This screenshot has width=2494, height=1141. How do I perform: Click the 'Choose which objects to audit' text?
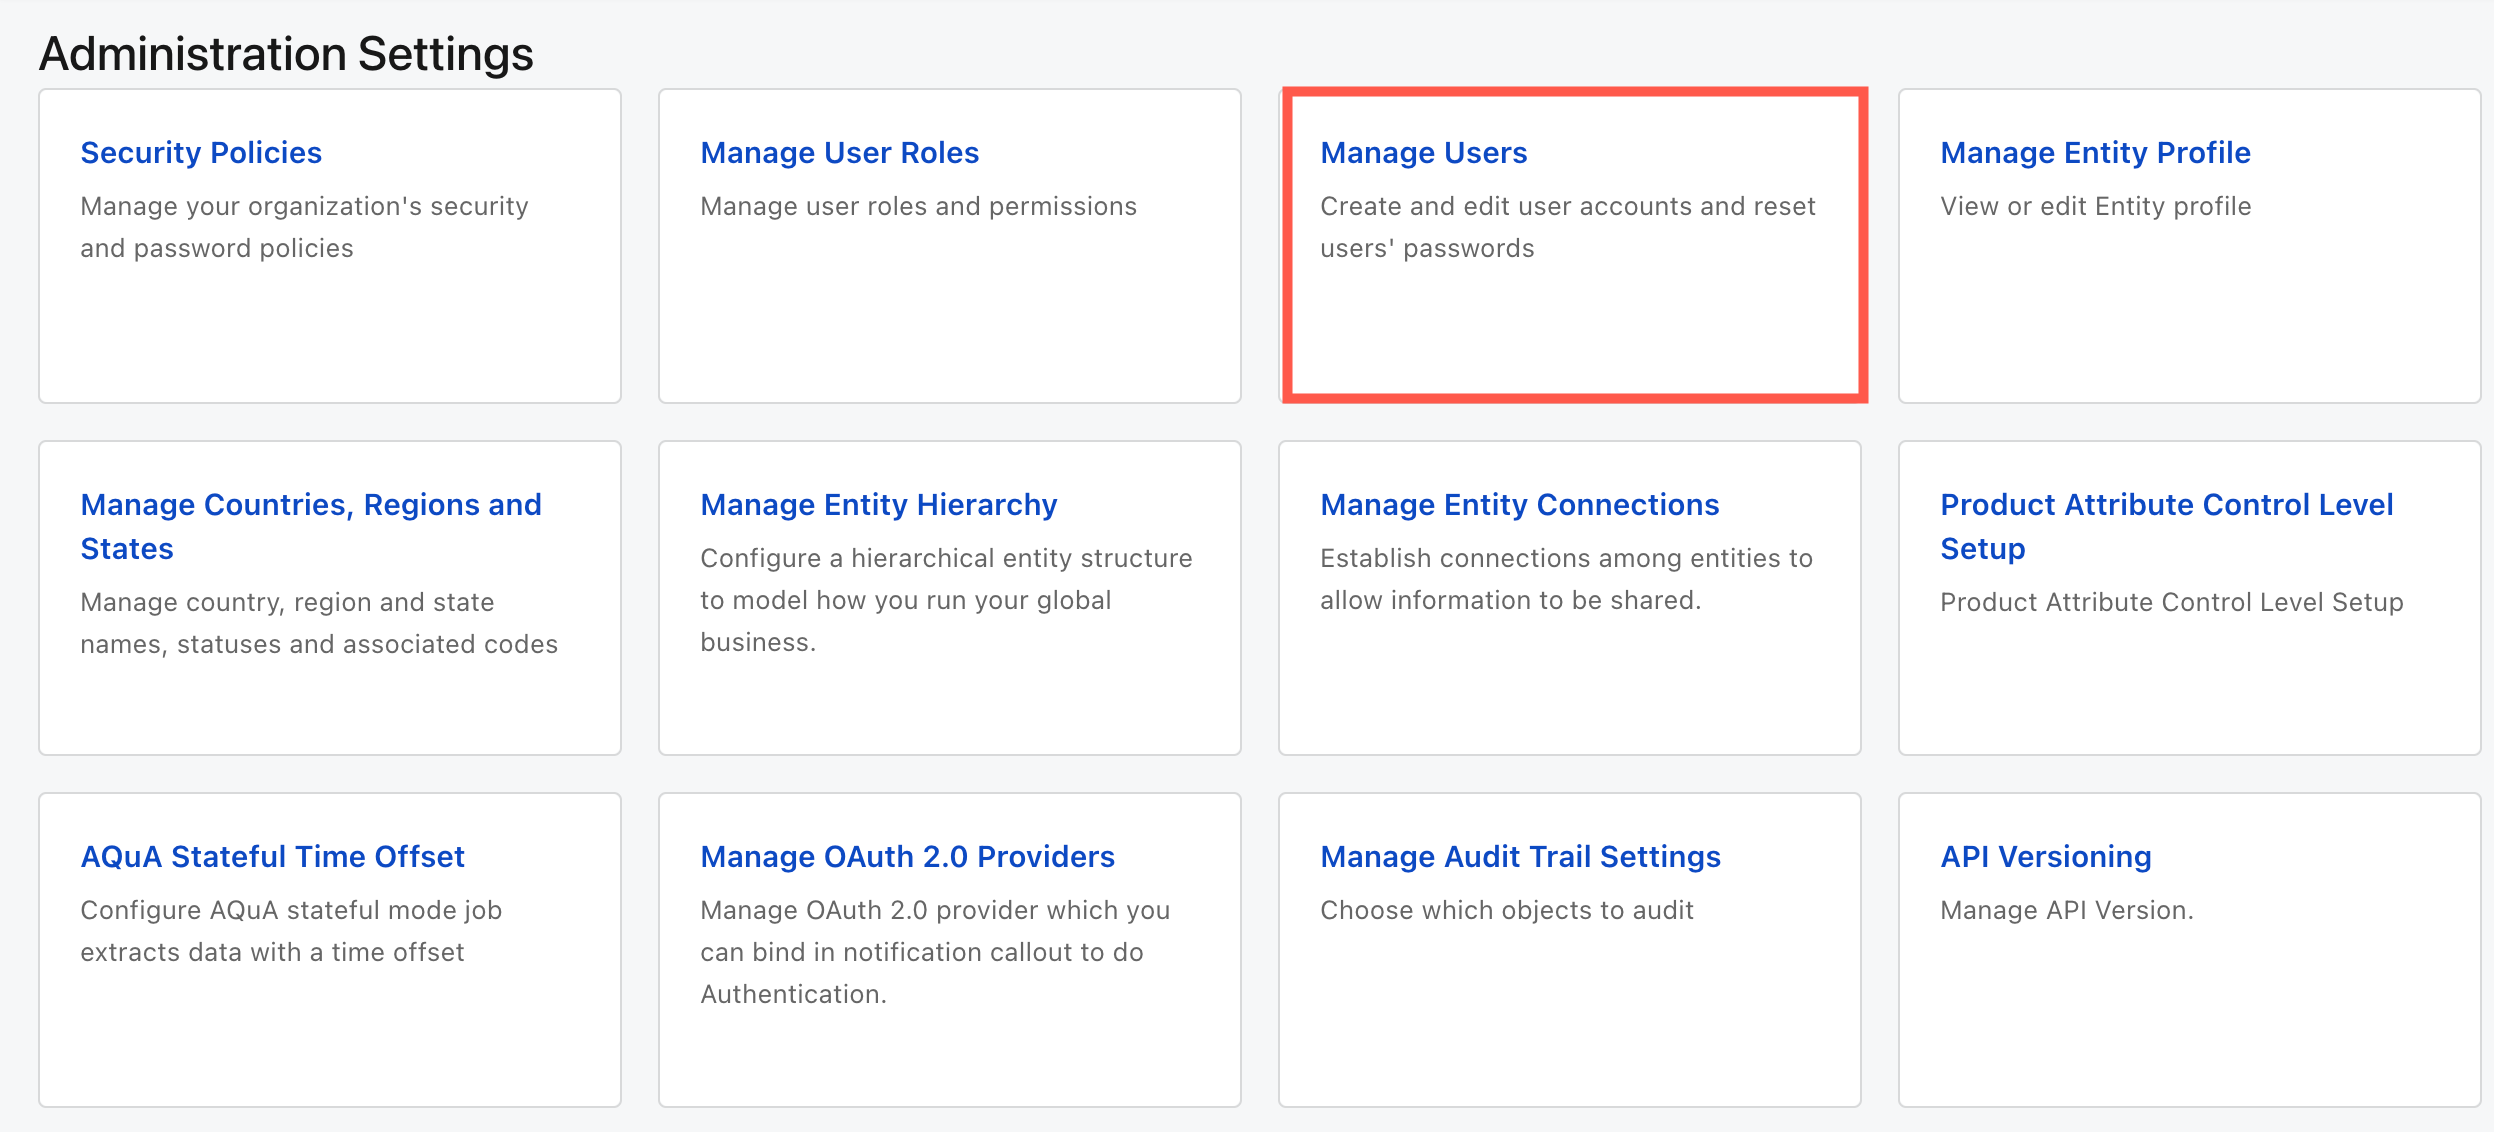tap(1506, 911)
